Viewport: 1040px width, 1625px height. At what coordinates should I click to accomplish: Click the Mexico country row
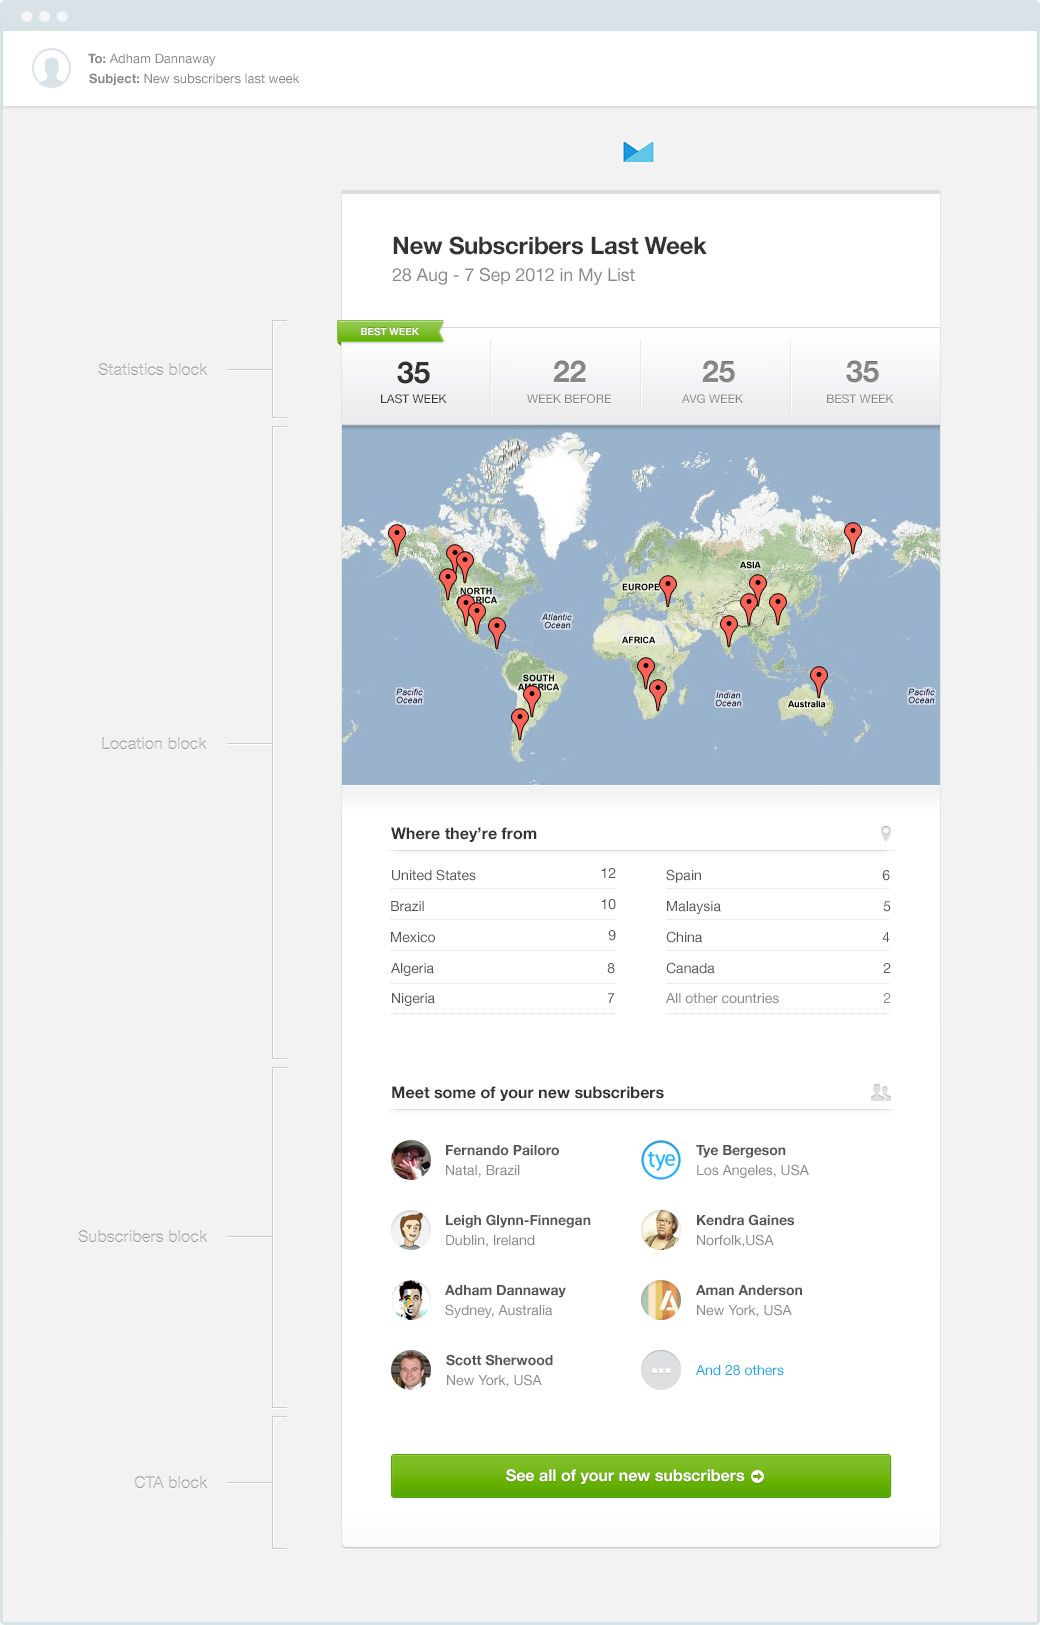(x=503, y=937)
